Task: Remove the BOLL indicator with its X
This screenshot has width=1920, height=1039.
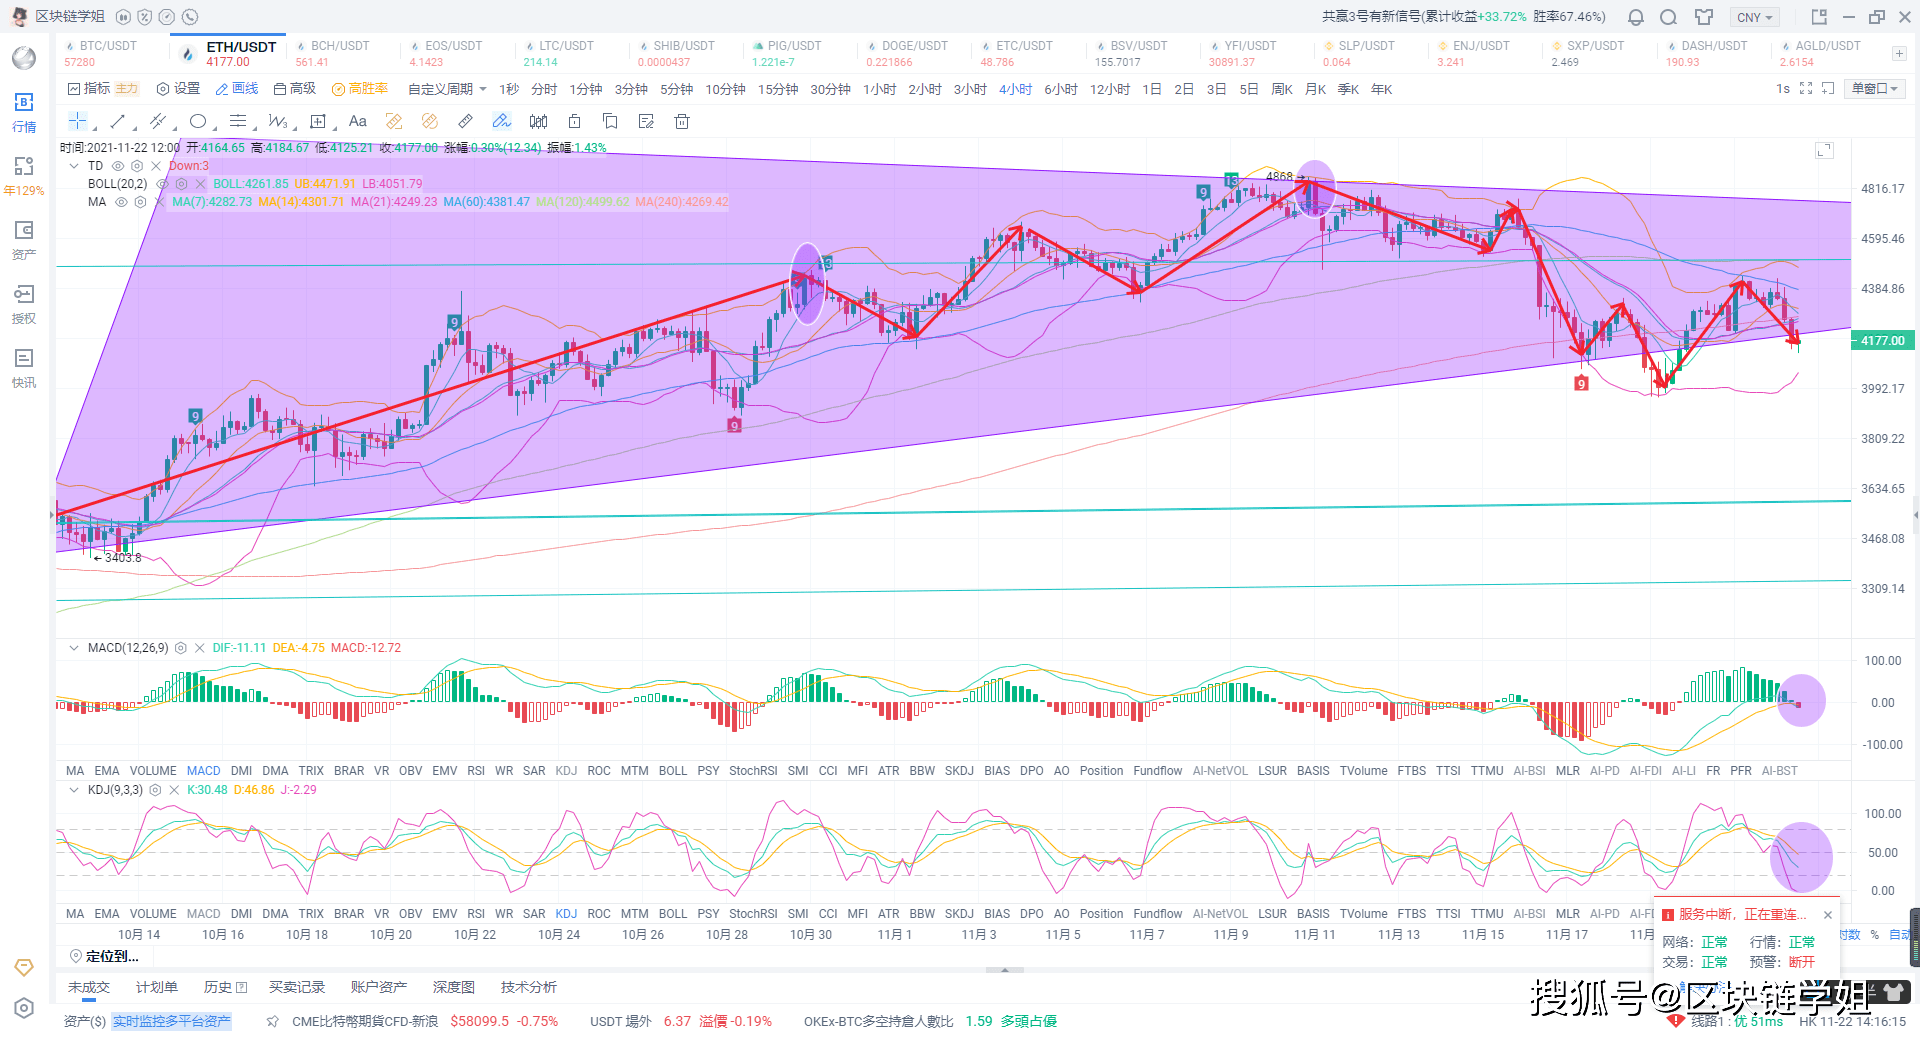Action: (200, 184)
